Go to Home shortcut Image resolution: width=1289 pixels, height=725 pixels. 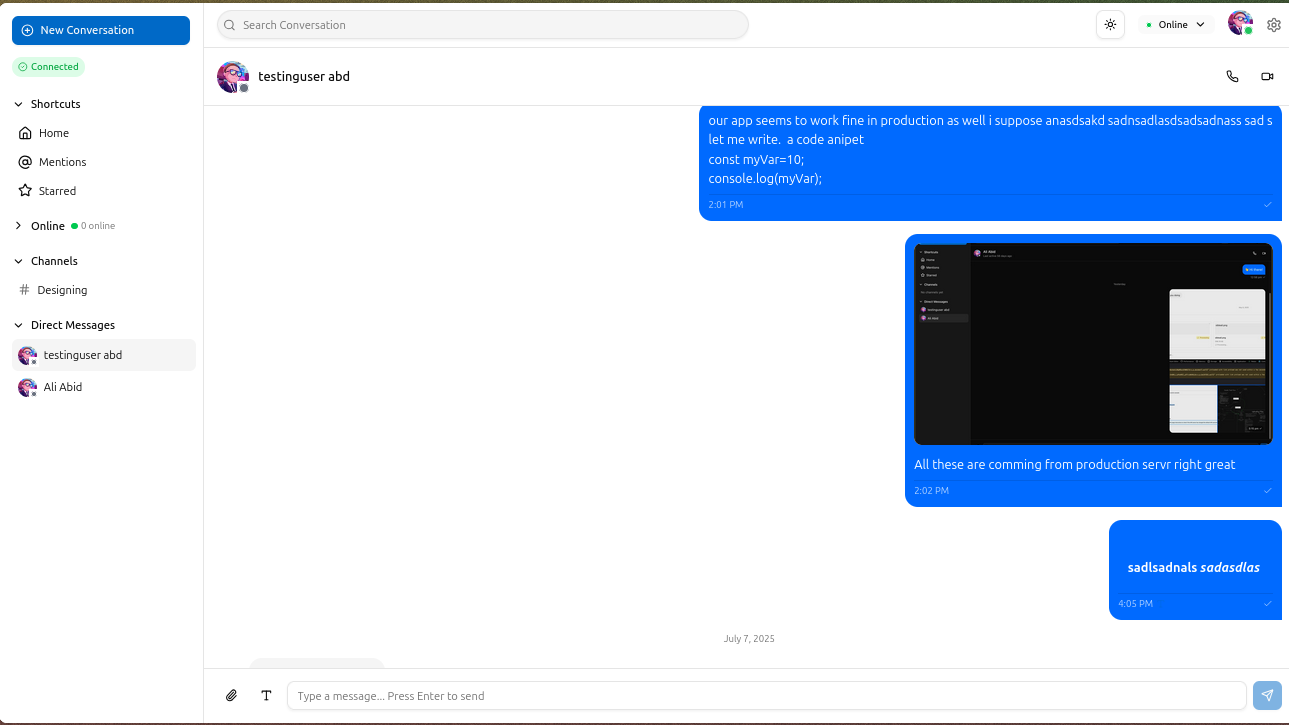point(54,133)
